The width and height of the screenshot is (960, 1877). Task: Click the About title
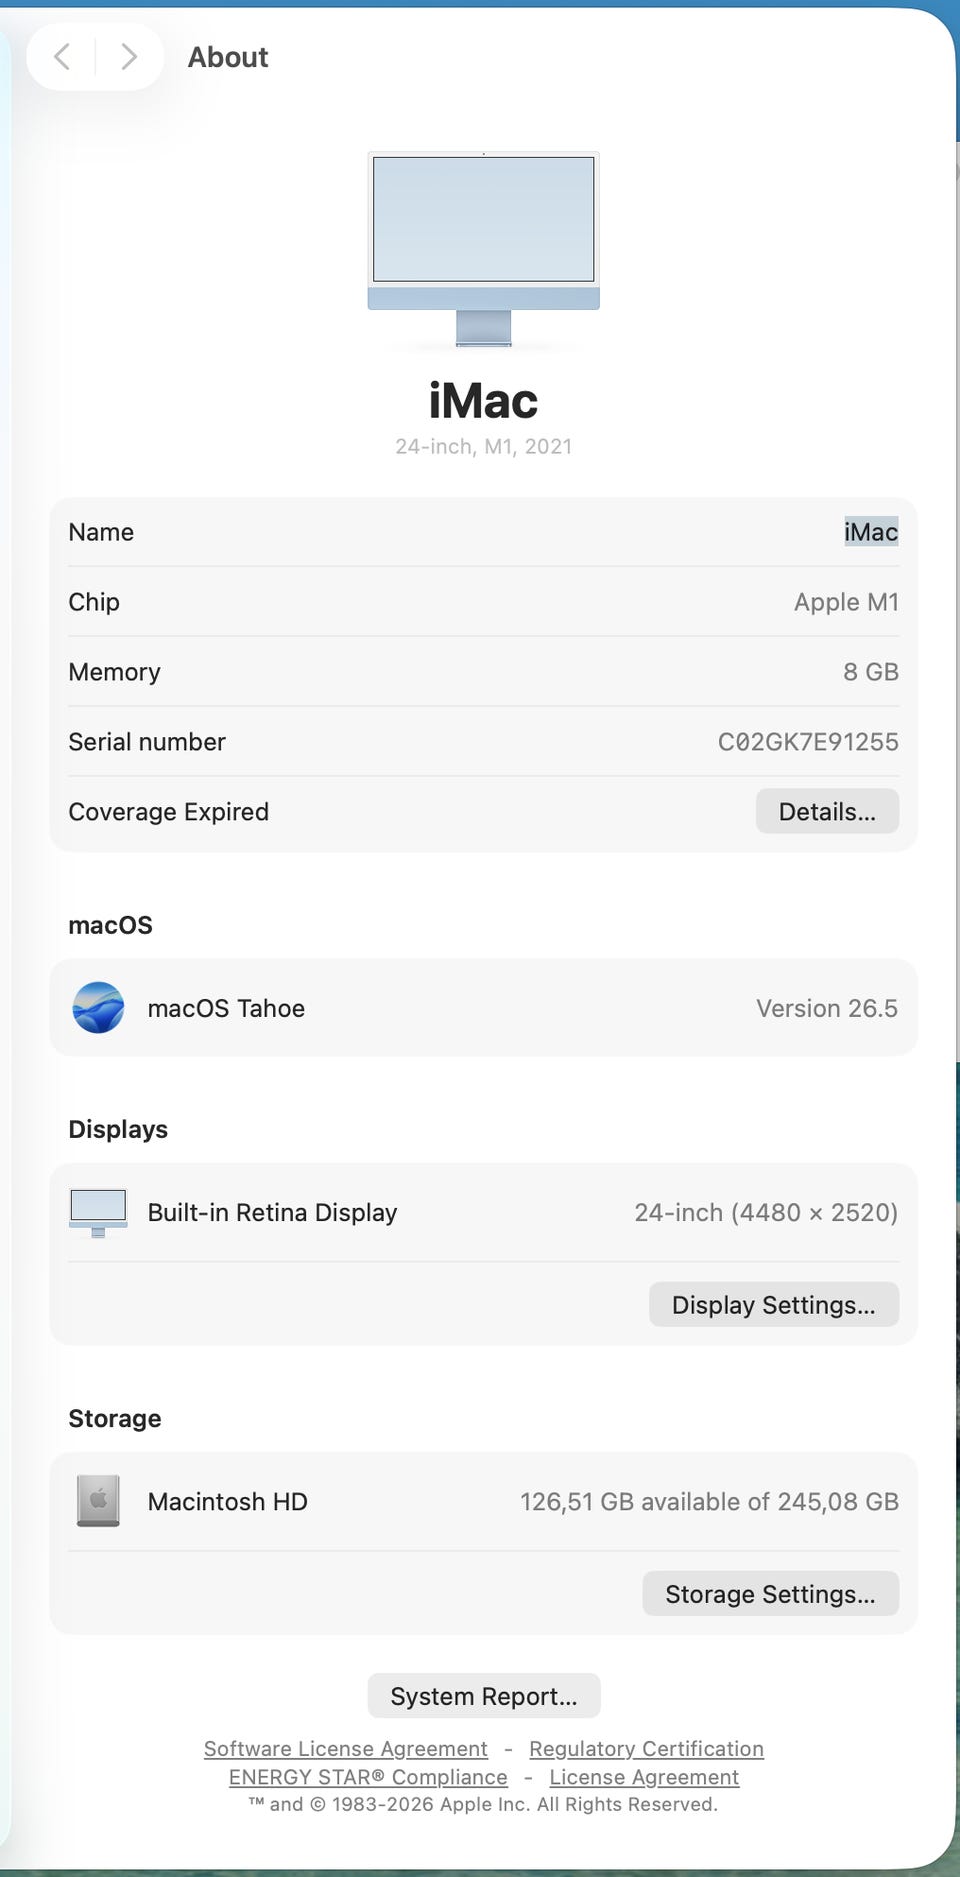pyautogui.click(x=228, y=57)
